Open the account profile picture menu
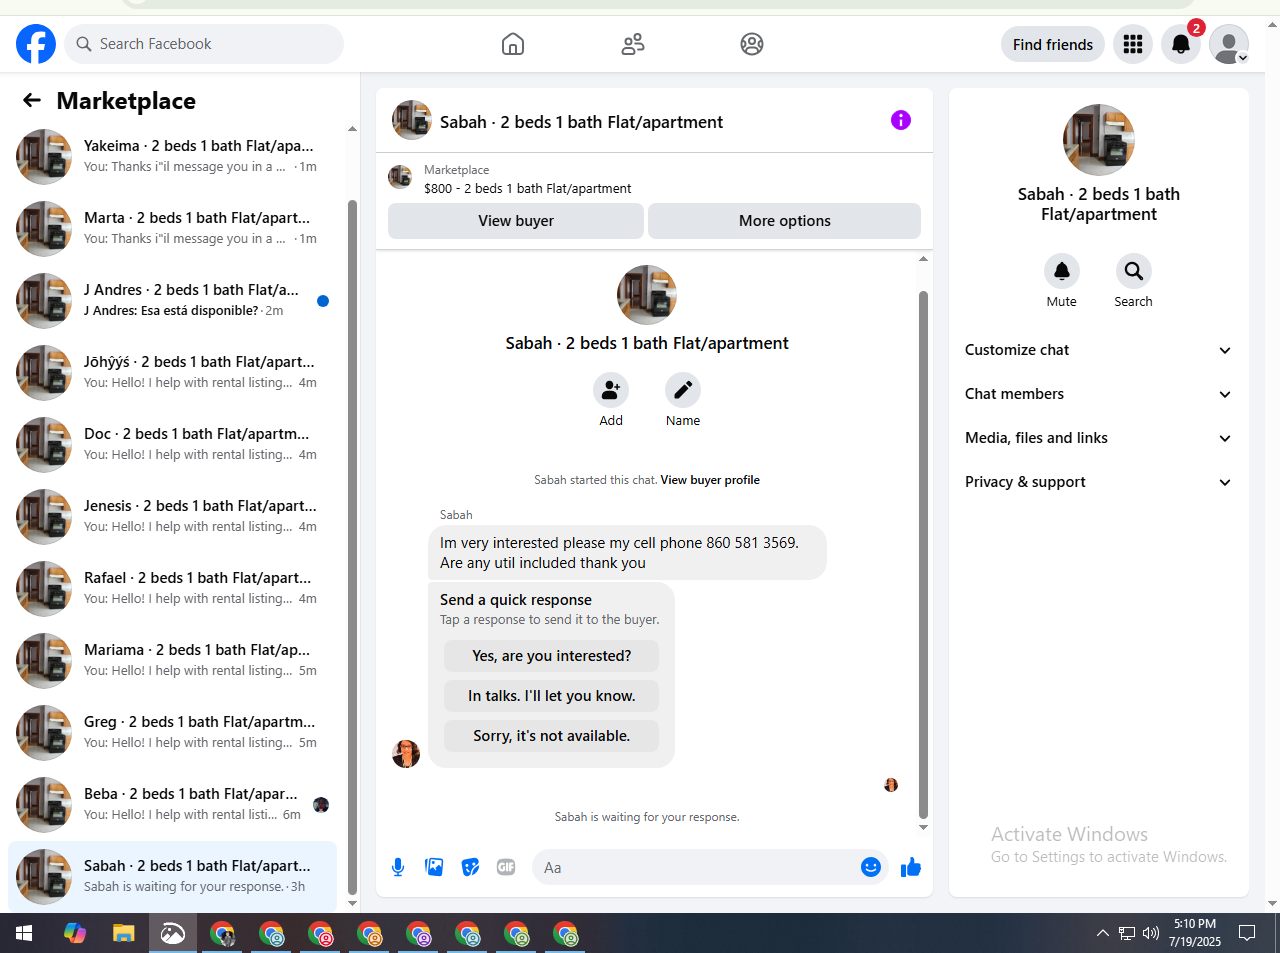This screenshot has height=953, width=1280. coord(1229,44)
